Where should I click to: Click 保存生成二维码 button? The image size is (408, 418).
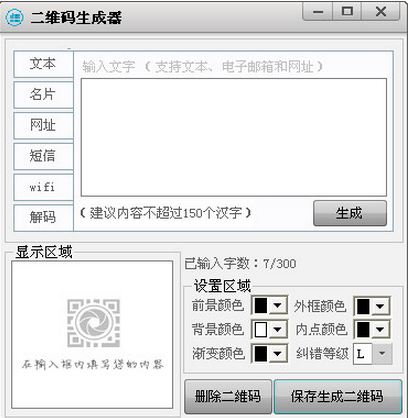pos(338,396)
